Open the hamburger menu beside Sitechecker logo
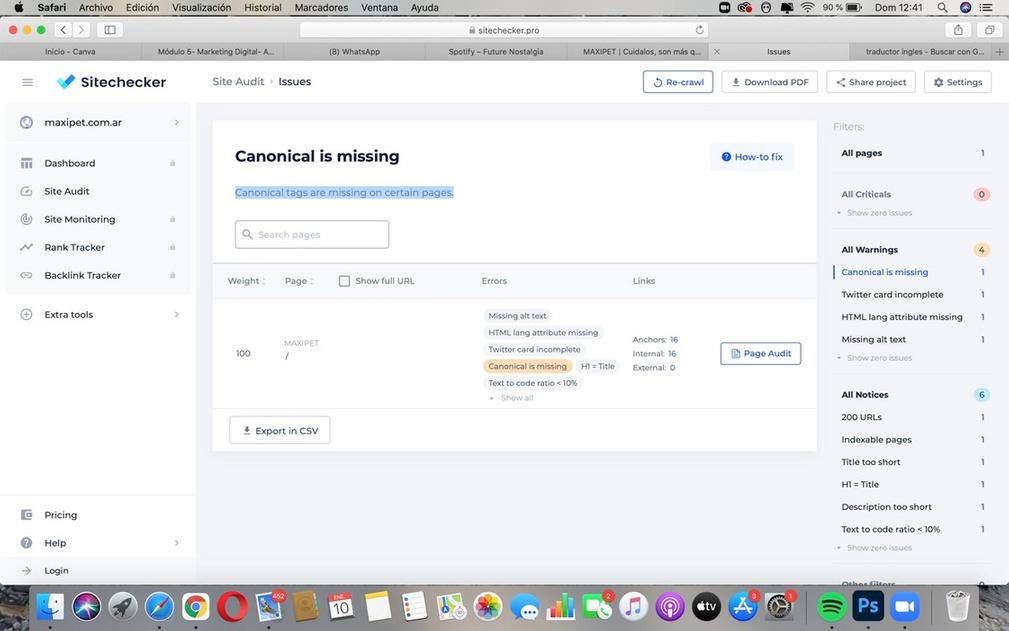This screenshot has width=1009, height=631. 28,82
